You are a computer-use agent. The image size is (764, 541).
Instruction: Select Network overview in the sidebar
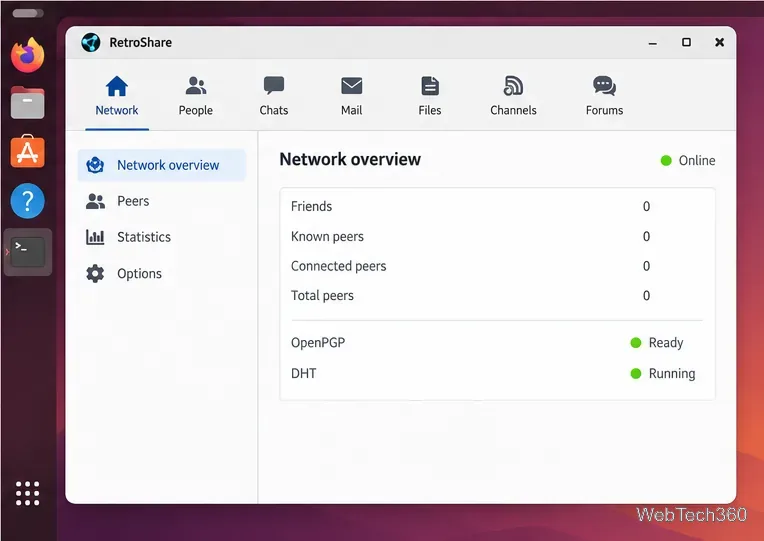coord(162,165)
